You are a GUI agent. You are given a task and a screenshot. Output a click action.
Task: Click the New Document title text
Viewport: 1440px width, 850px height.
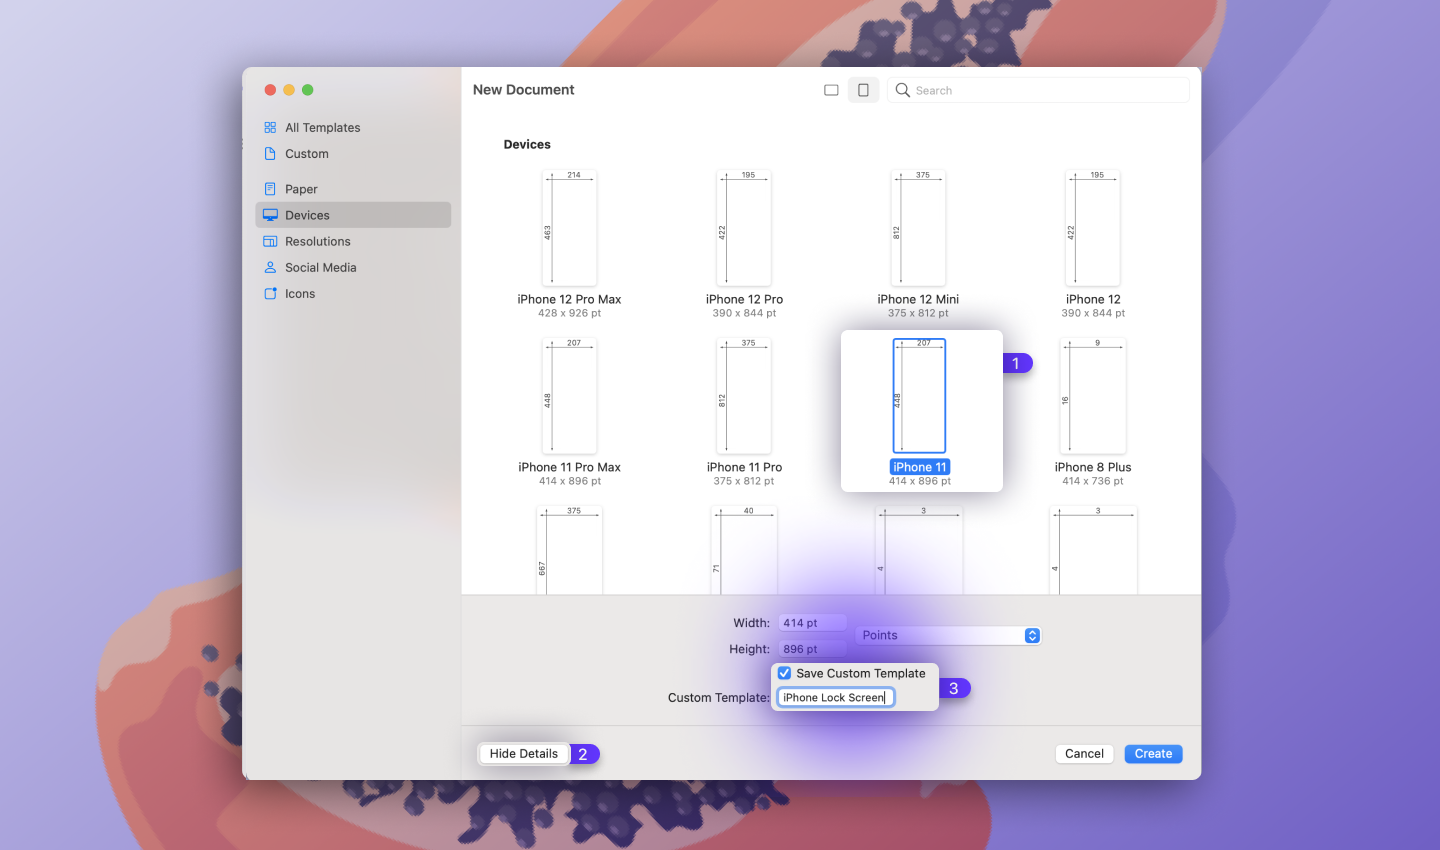pos(524,90)
